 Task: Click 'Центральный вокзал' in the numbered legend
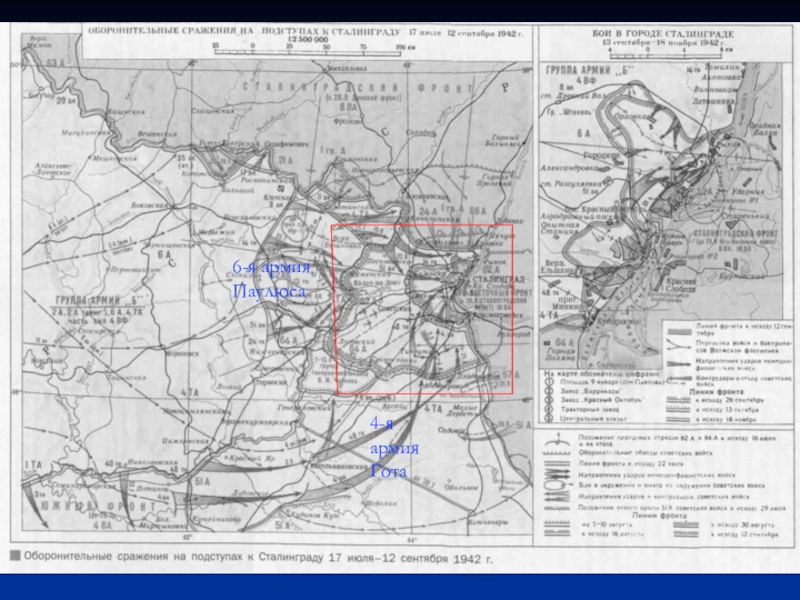coord(594,418)
